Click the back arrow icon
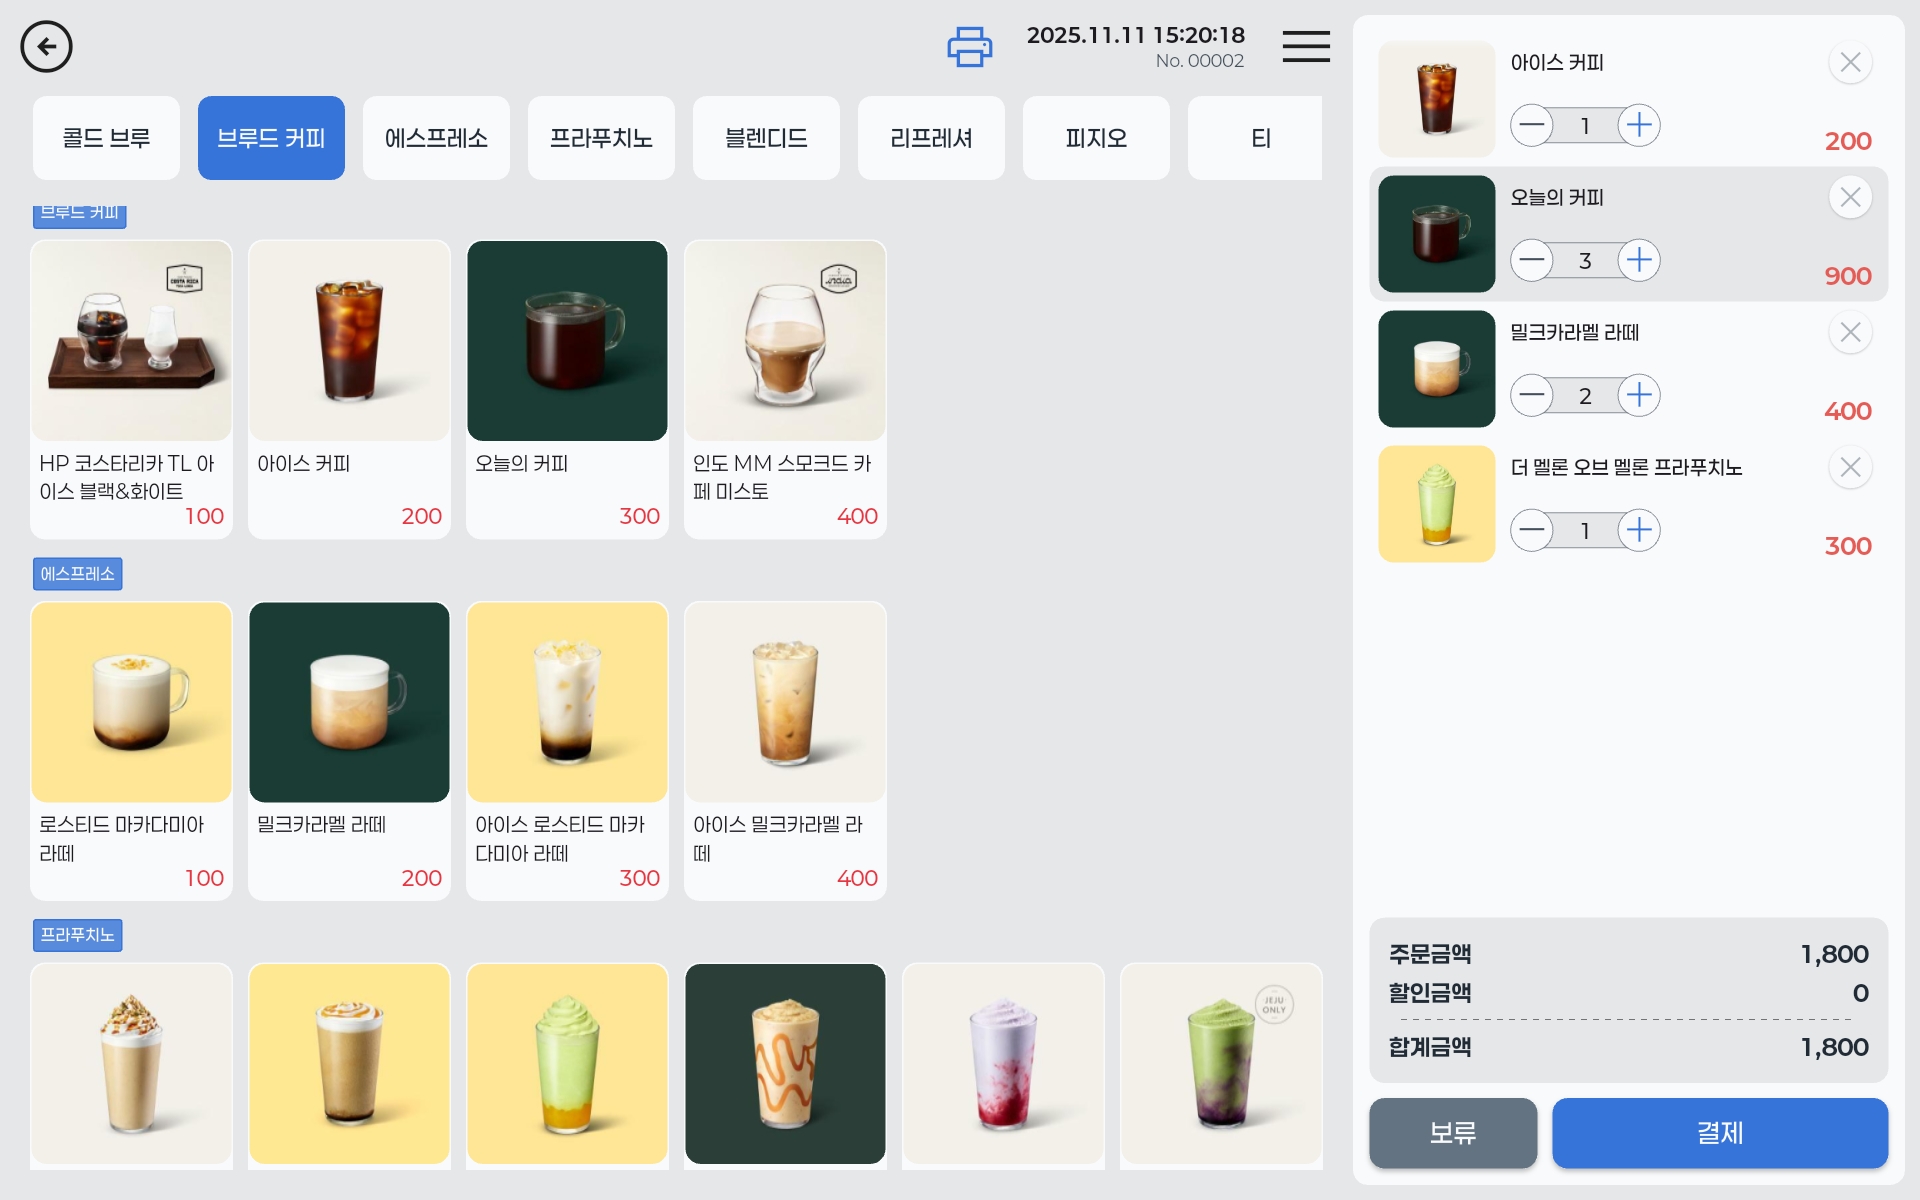The width and height of the screenshot is (1920, 1200). point(46,46)
